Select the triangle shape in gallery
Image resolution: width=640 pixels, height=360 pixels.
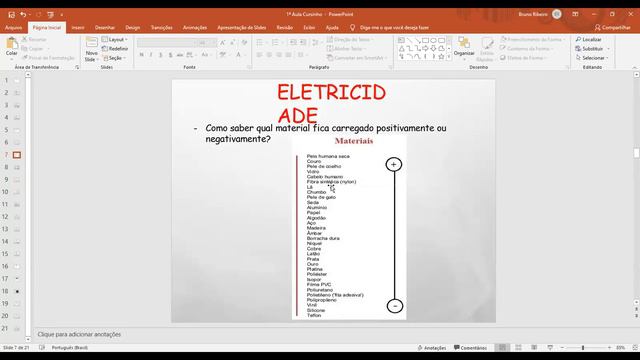coord(402,49)
